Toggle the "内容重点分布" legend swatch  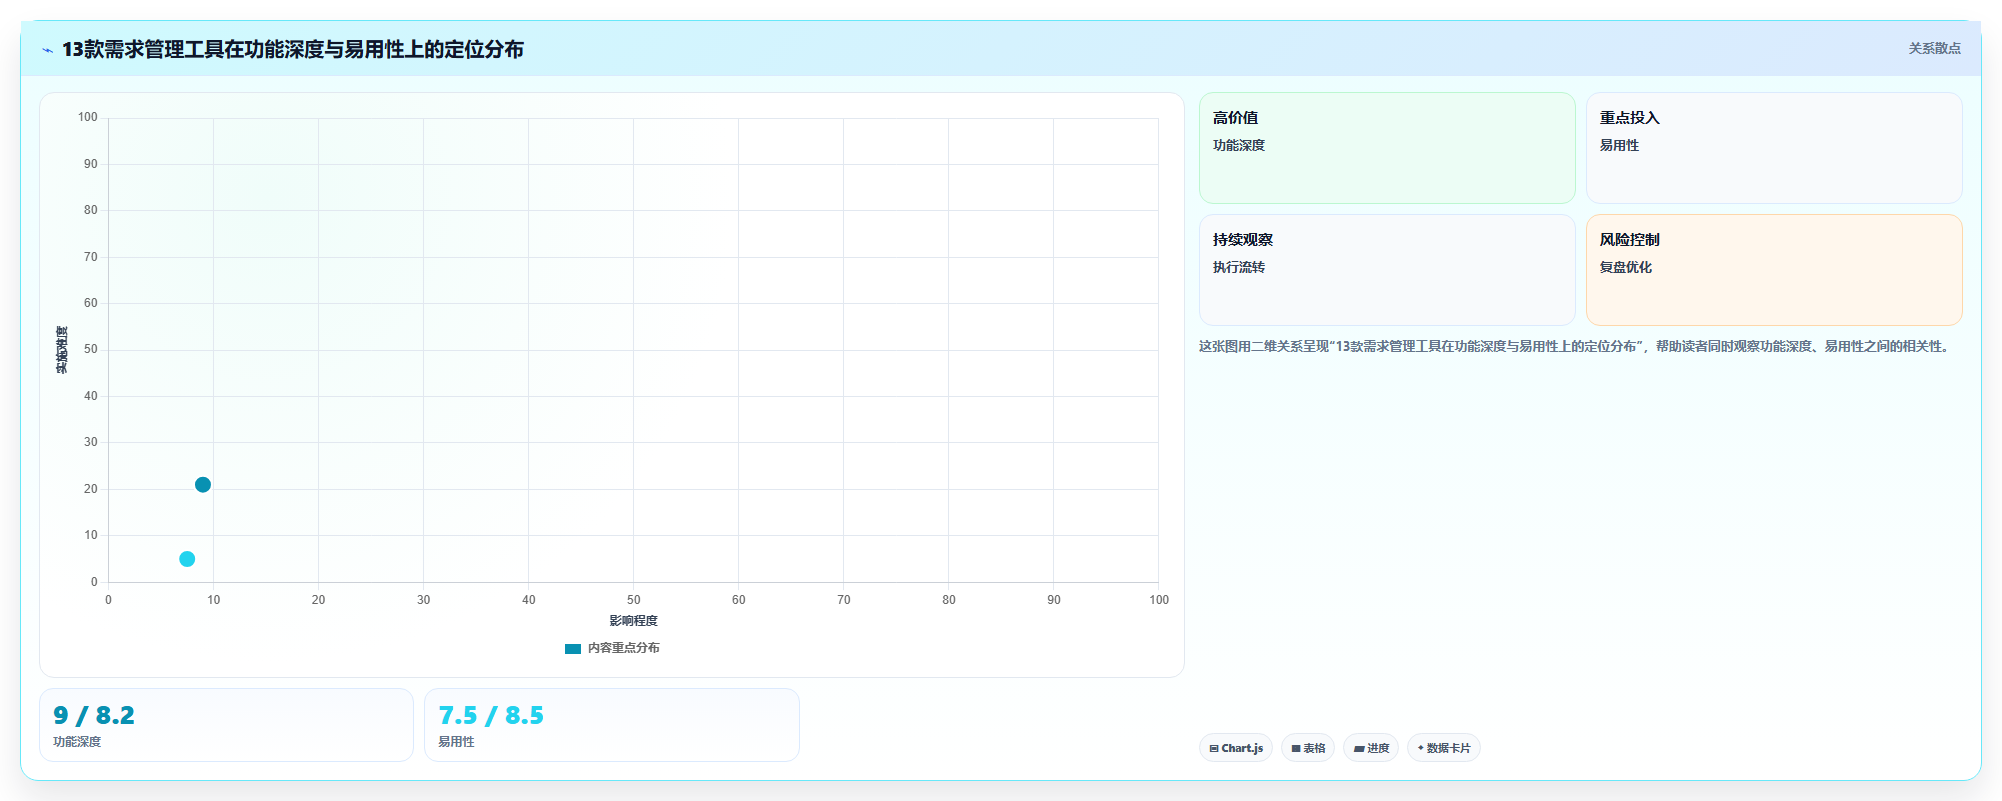pos(573,648)
